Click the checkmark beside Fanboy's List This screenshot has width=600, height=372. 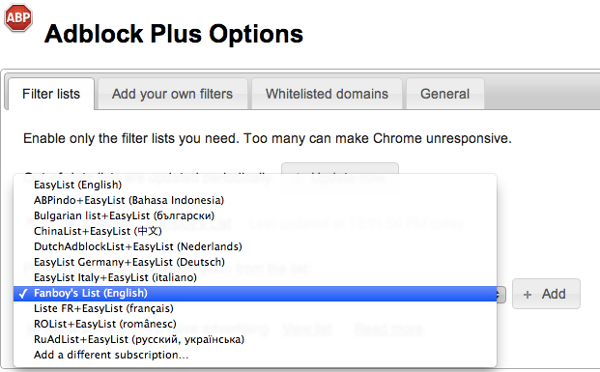[x=23, y=294]
